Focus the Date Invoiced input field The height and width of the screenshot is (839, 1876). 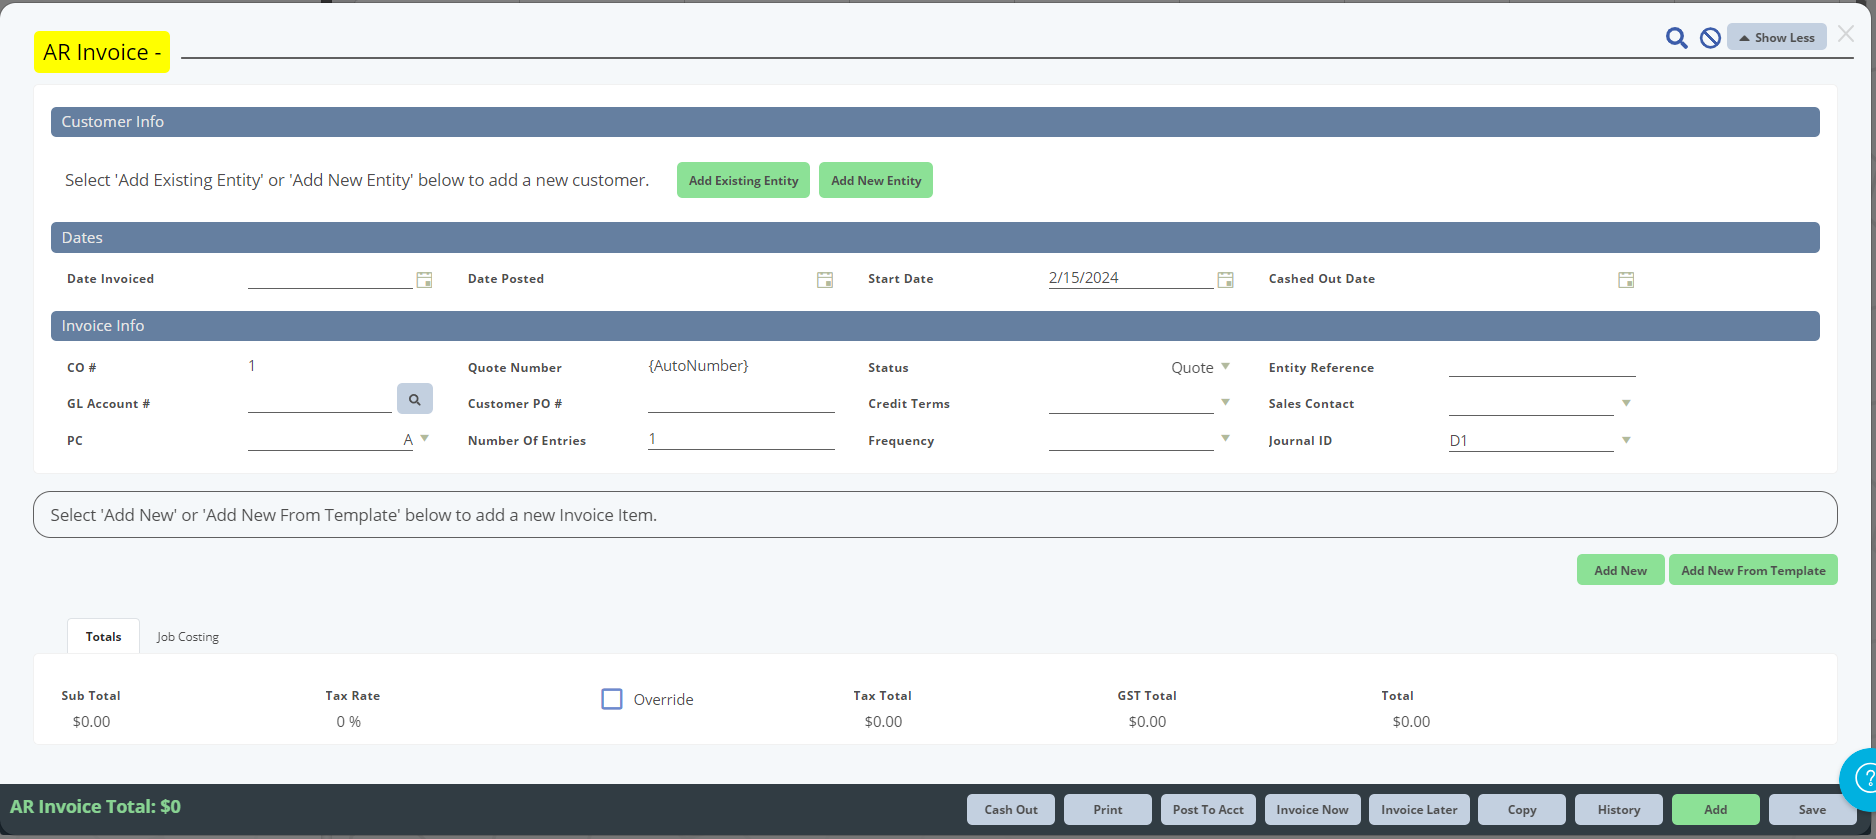330,279
